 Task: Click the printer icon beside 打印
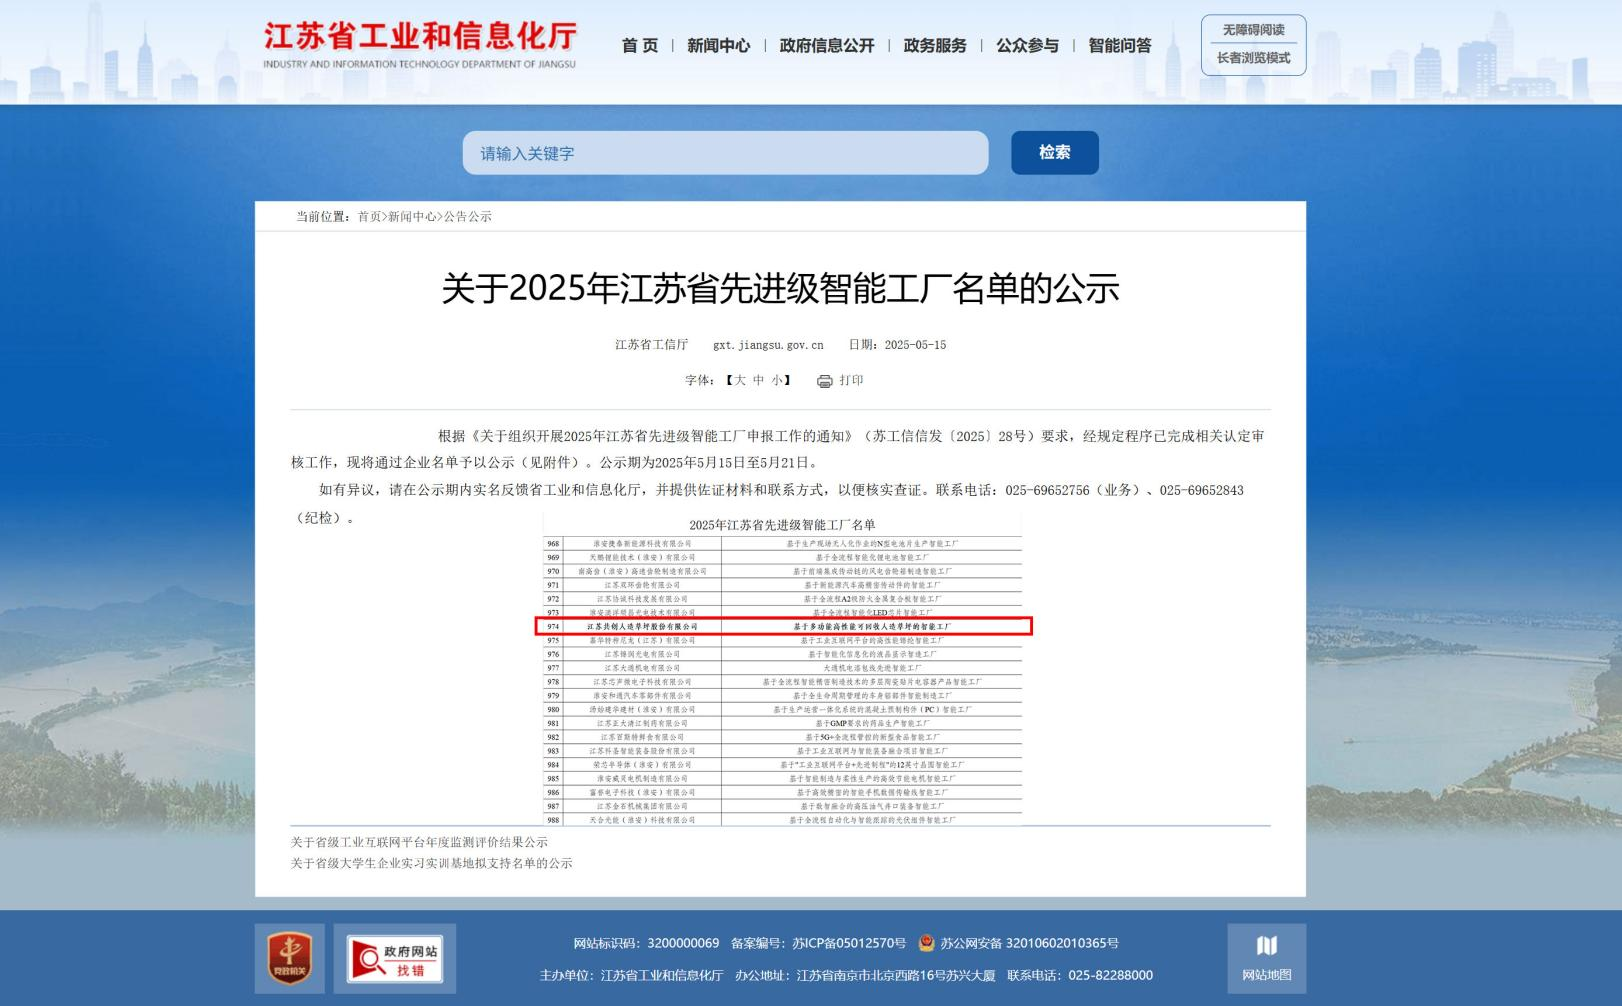pos(824,381)
